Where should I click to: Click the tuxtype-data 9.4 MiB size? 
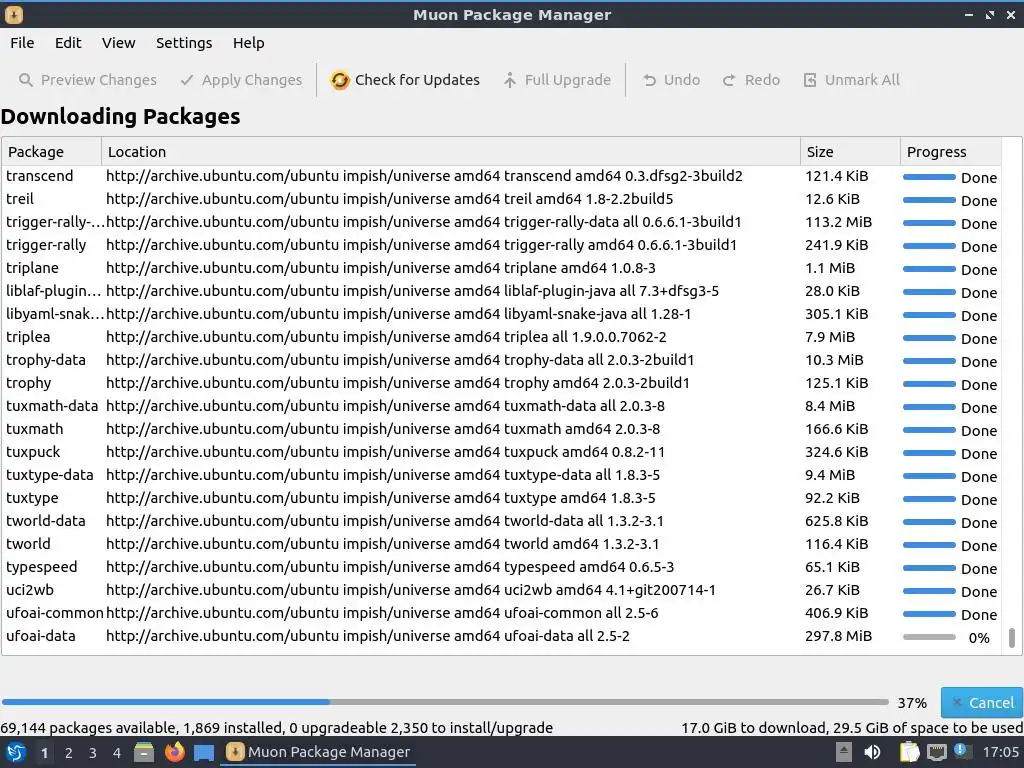click(x=829, y=475)
